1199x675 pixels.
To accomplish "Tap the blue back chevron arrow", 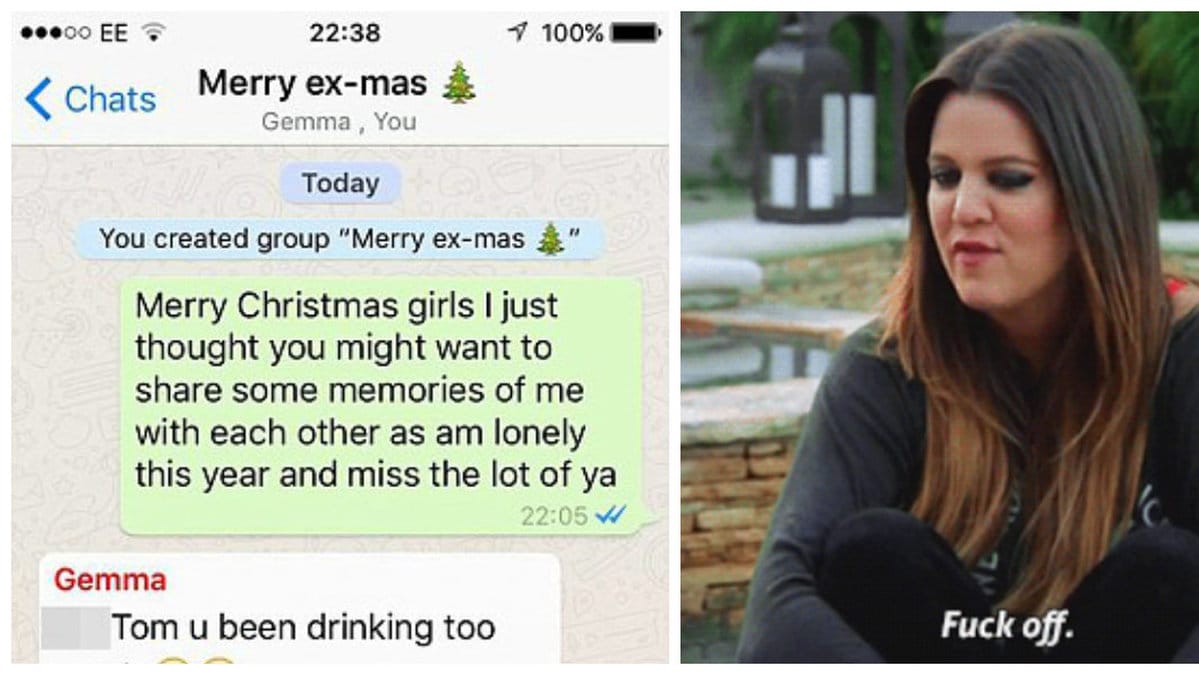I will [37, 99].
